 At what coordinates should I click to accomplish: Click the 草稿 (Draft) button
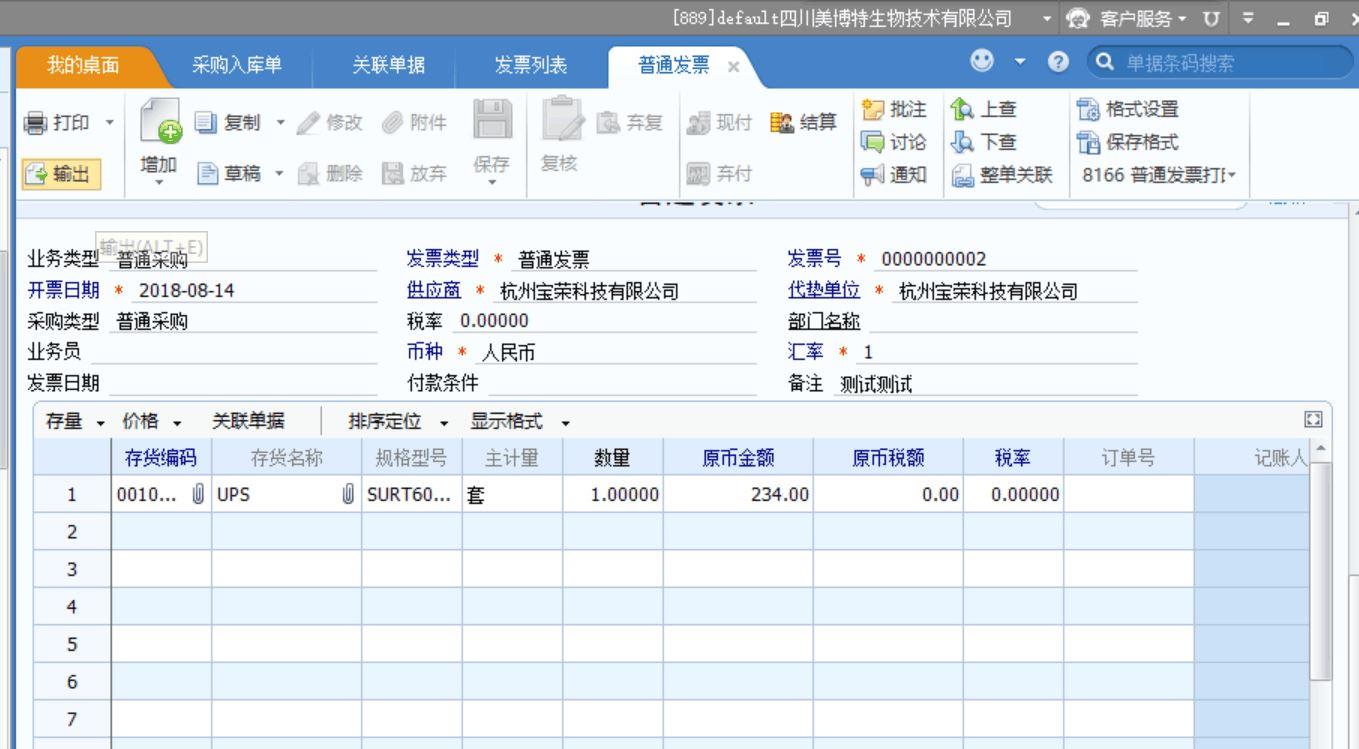pyautogui.click(x=227, y=174)
